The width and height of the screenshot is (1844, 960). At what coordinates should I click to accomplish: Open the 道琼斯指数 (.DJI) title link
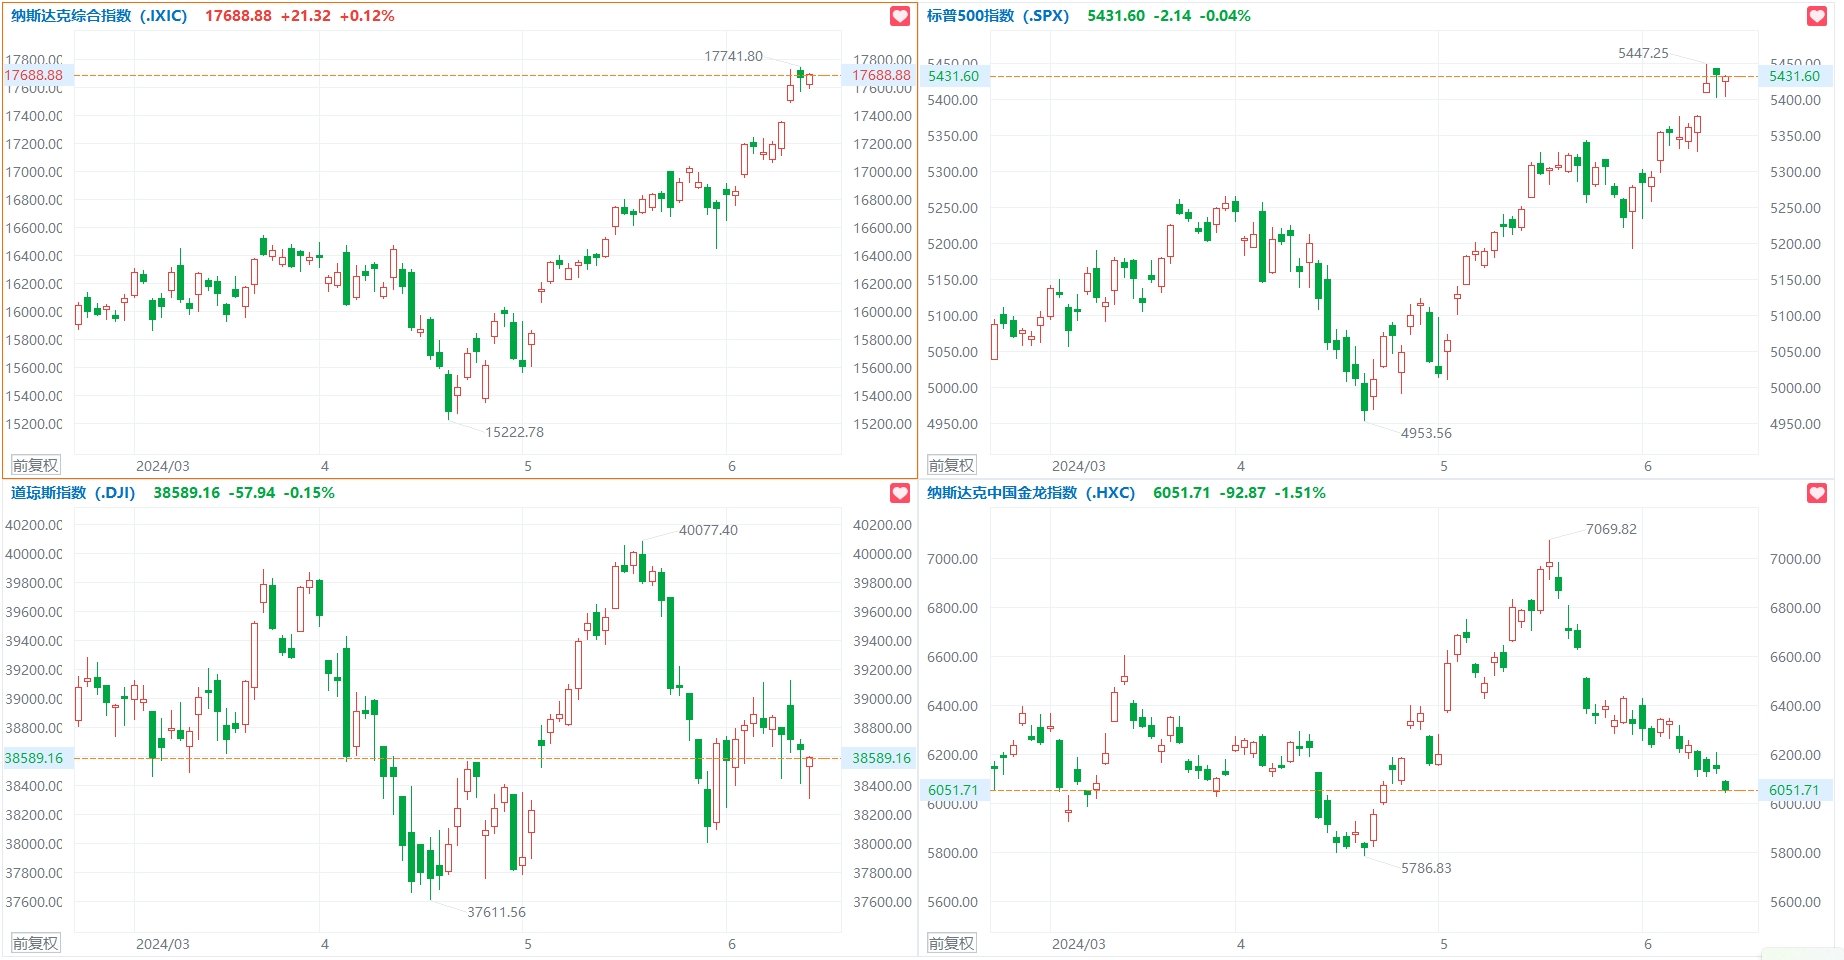click(x=73, y=493)
